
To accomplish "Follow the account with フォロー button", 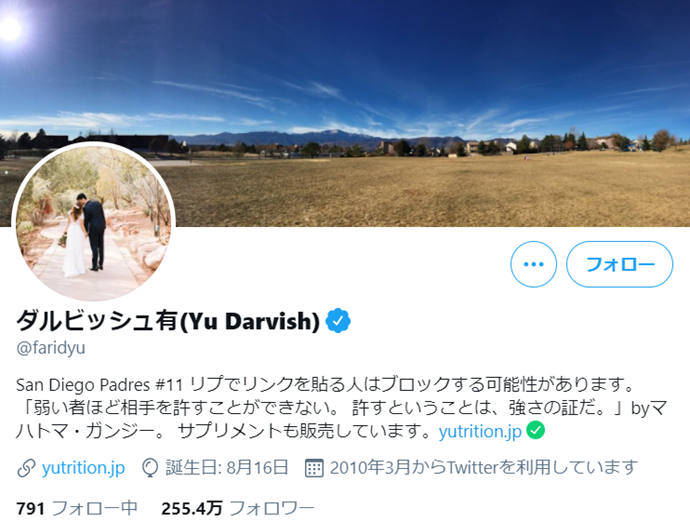I will point(620,264).
